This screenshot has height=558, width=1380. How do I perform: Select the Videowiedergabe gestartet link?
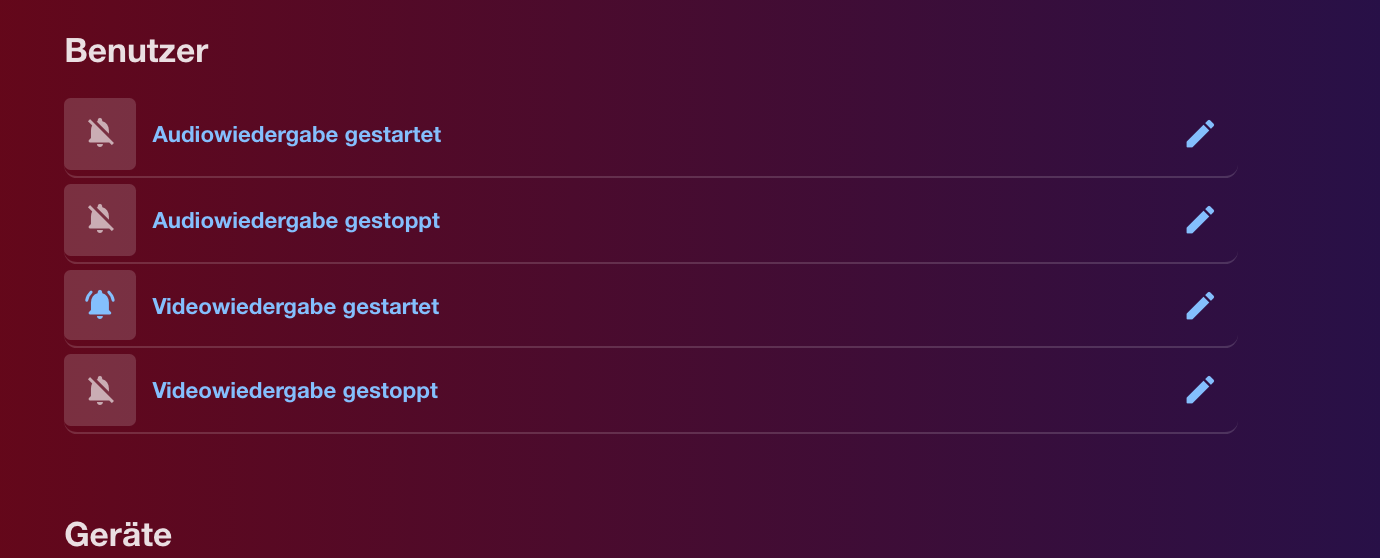[295, 306]
